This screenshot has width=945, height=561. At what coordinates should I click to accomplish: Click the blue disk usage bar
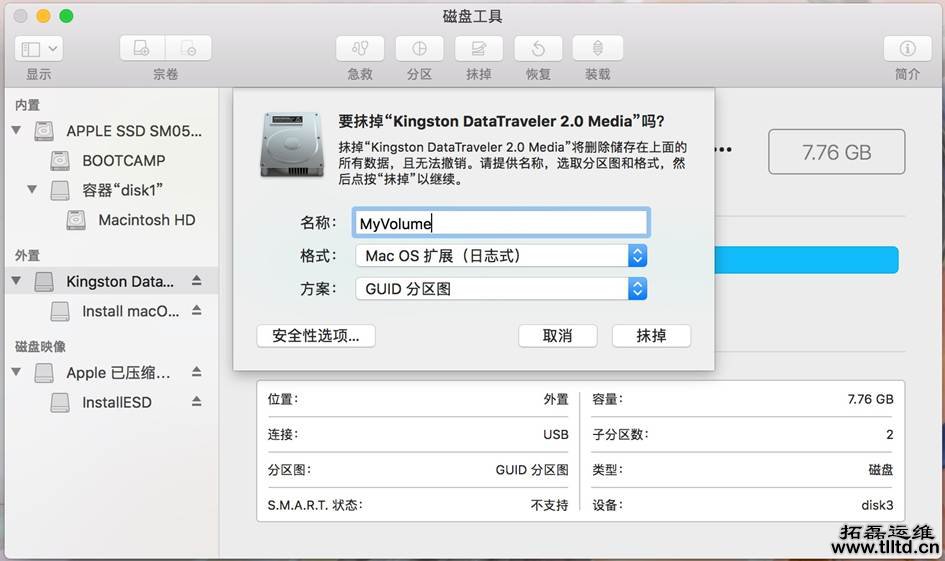pyautogui.click(x=806, y=260)
